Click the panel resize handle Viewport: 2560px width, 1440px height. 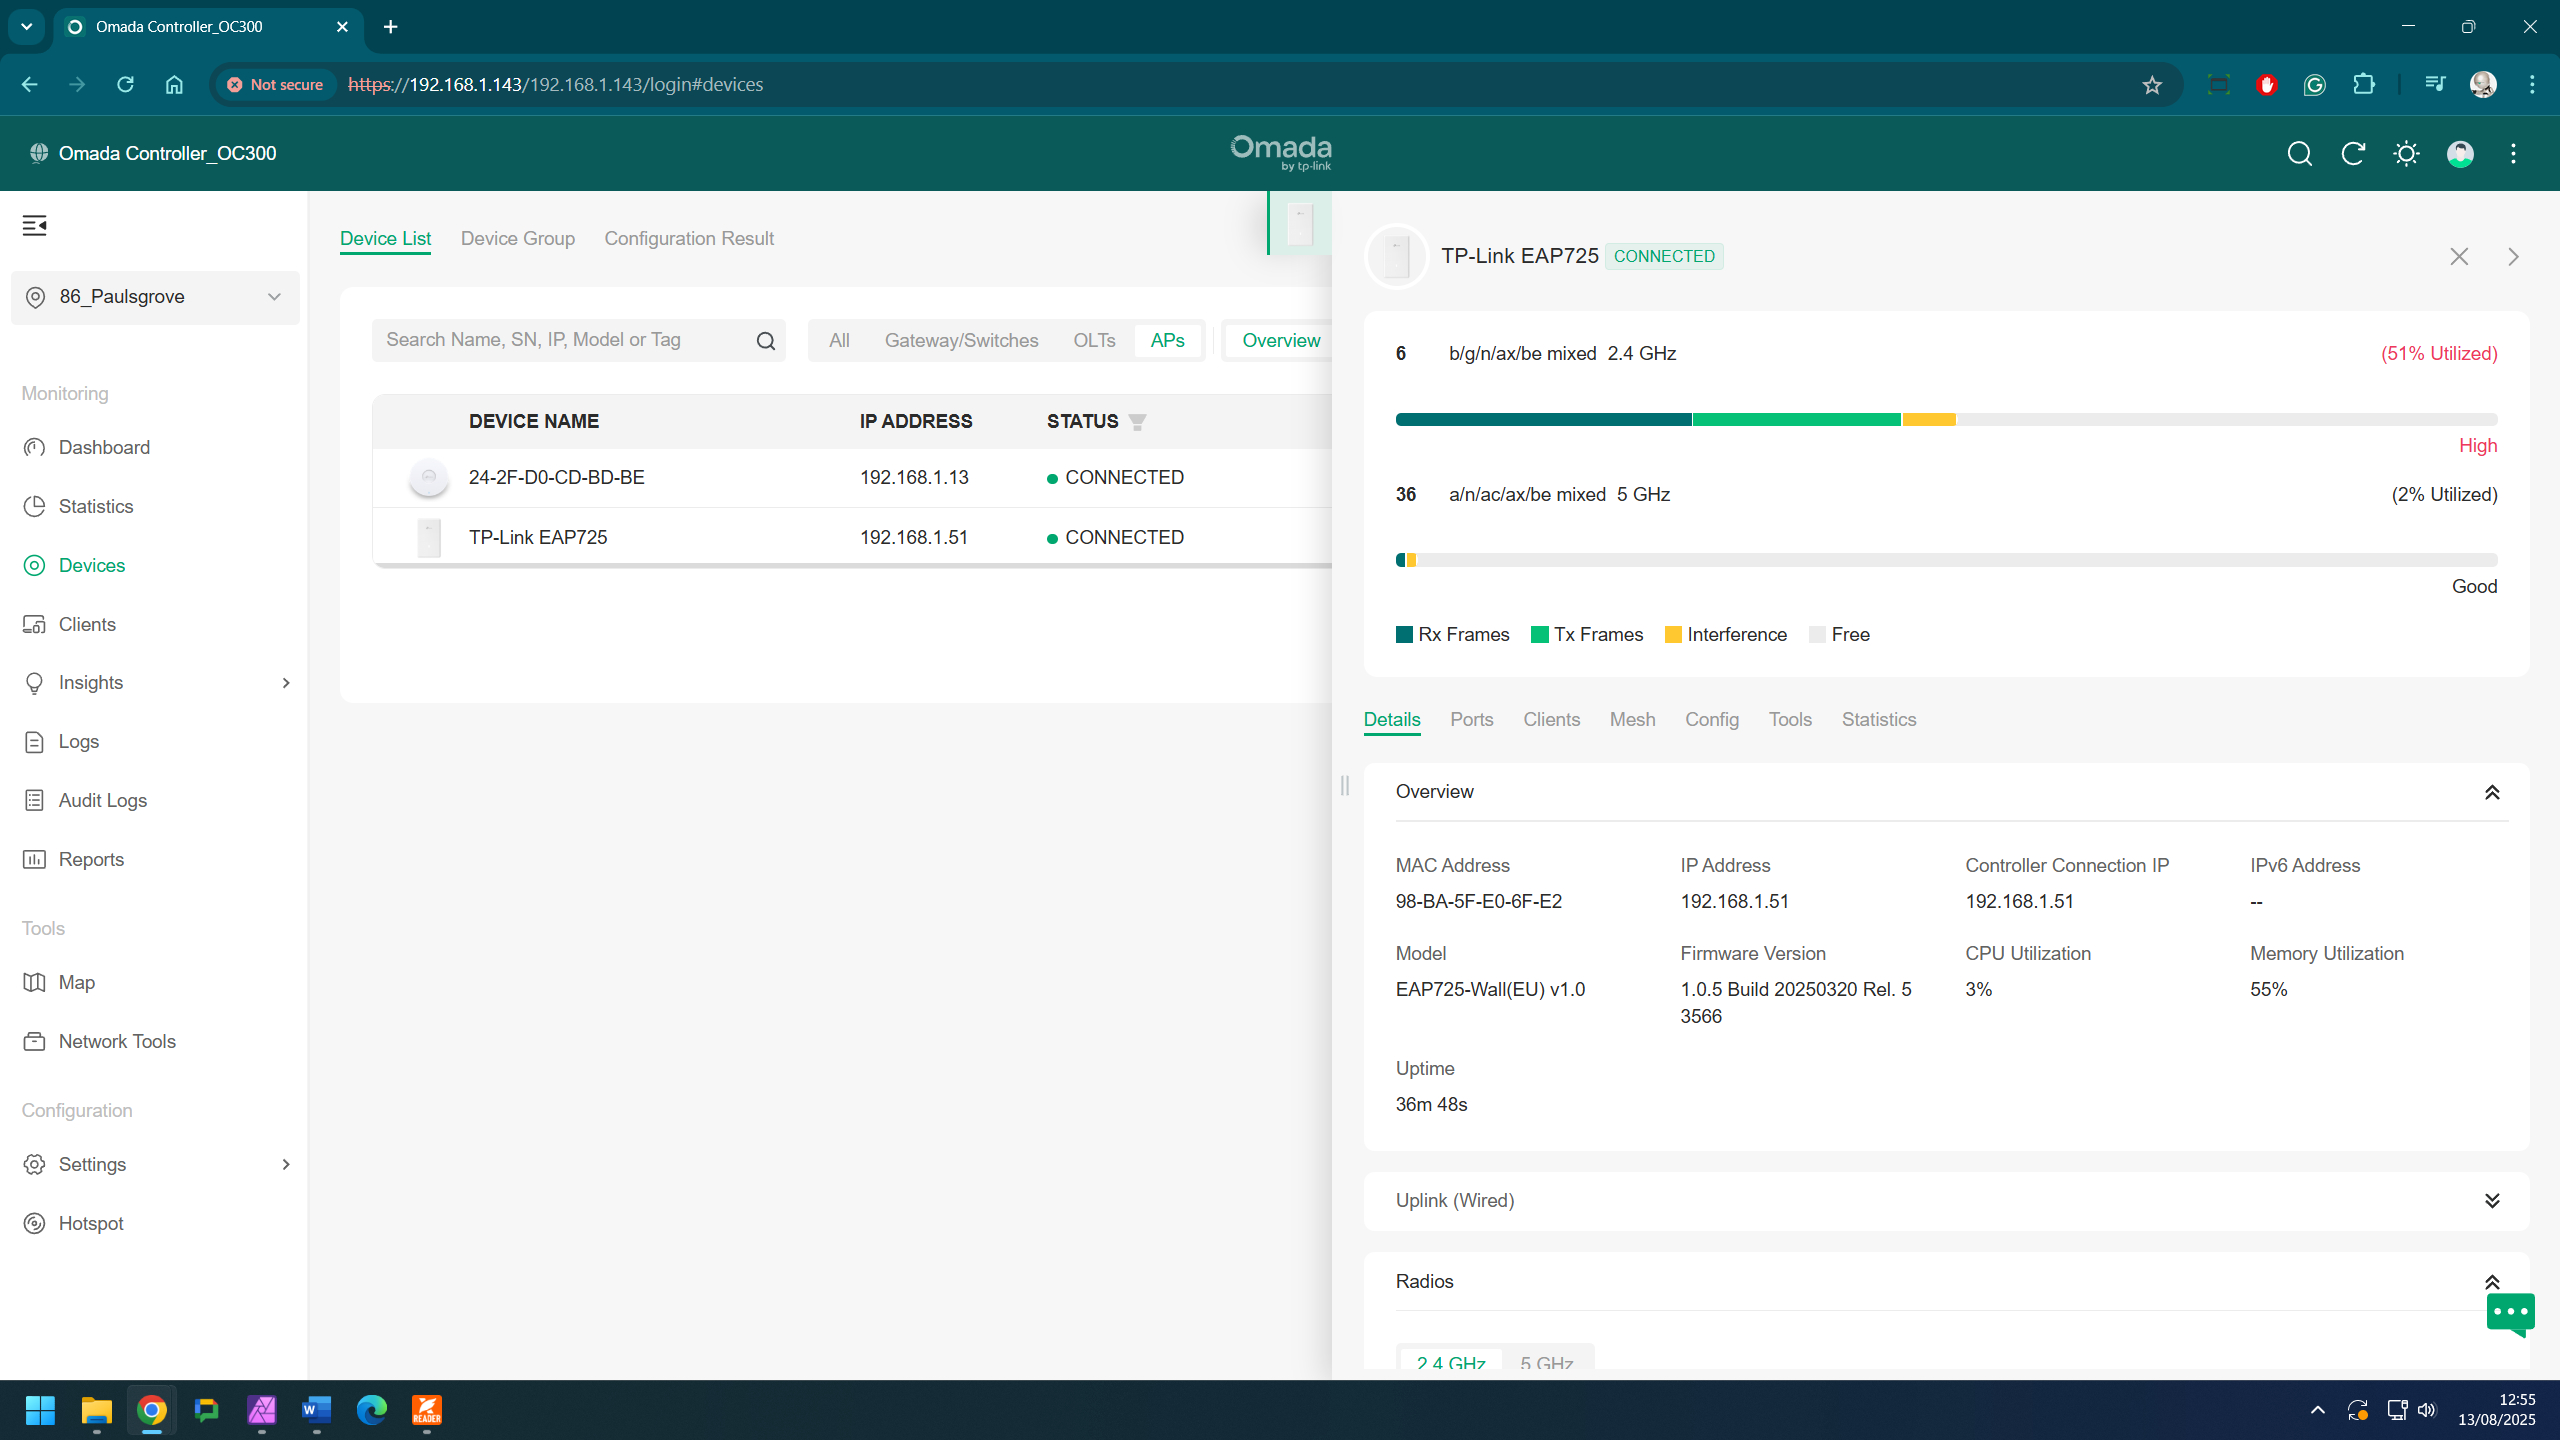(1345, 786)
